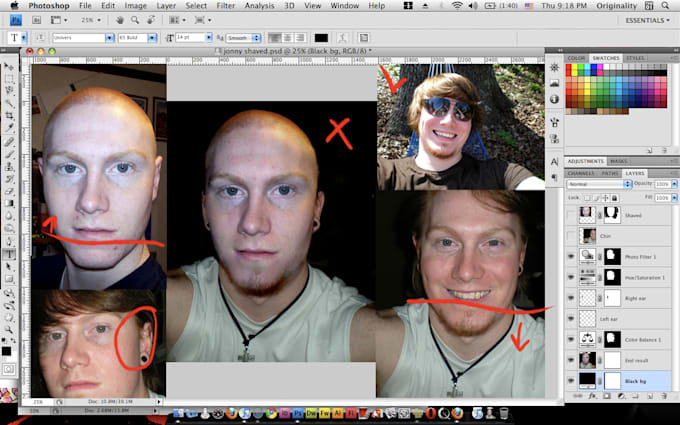Show the Chin layer
The width and height of the screenshot is (680, 425).
571,236
